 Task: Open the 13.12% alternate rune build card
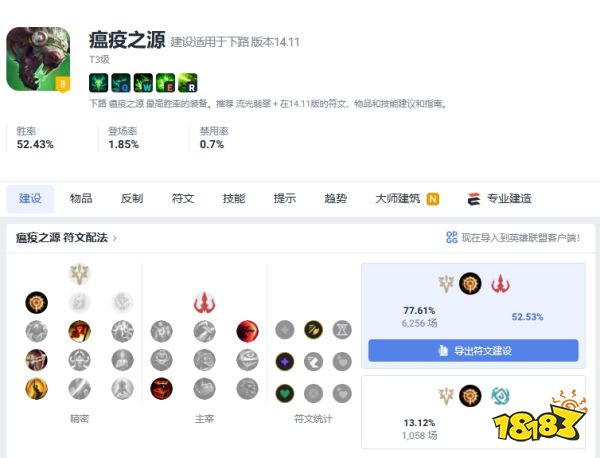coord(473,412)
